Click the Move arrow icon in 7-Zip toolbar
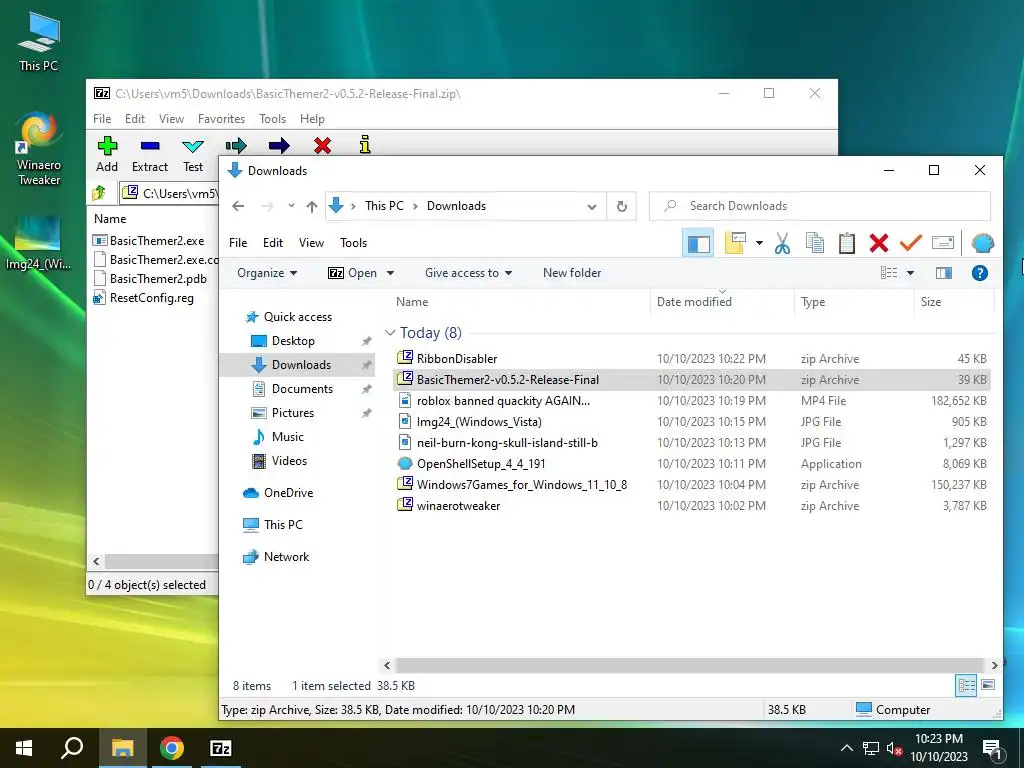1024x768 pixels. pyautogui.click(x=279, y=145)
